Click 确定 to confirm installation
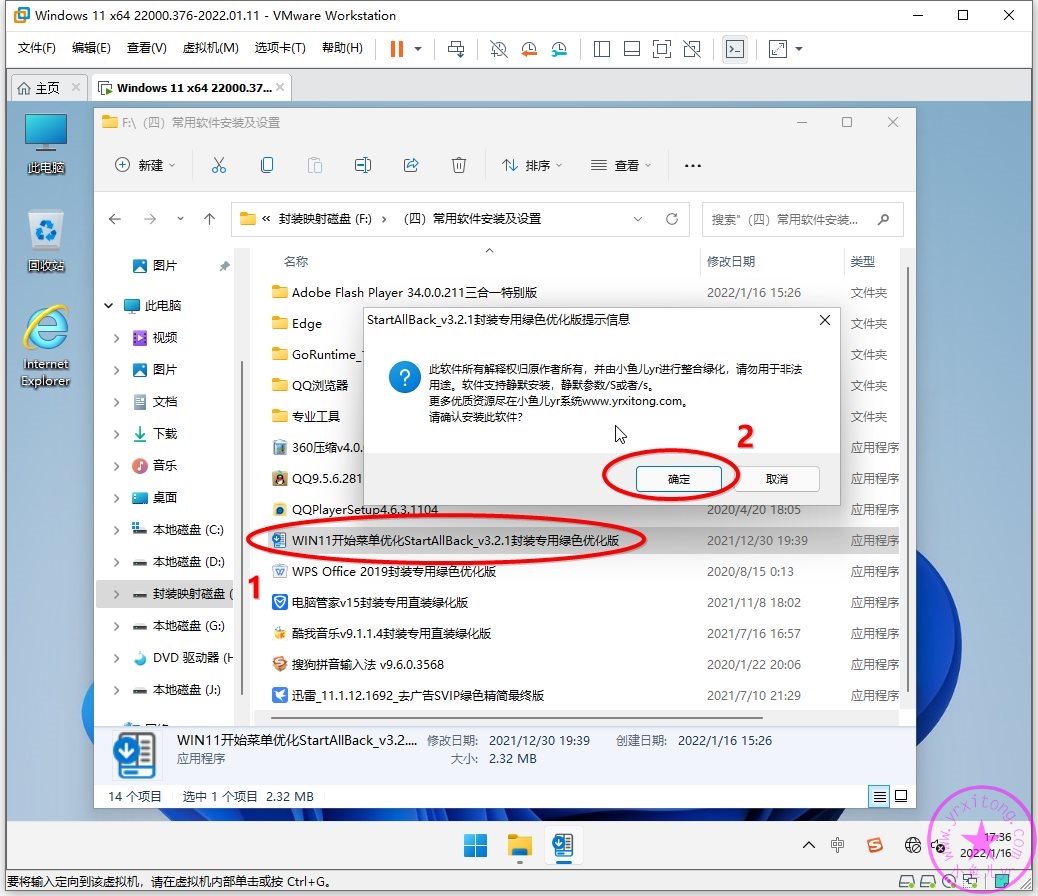1038x896 pixels. (x=679, y=479)
